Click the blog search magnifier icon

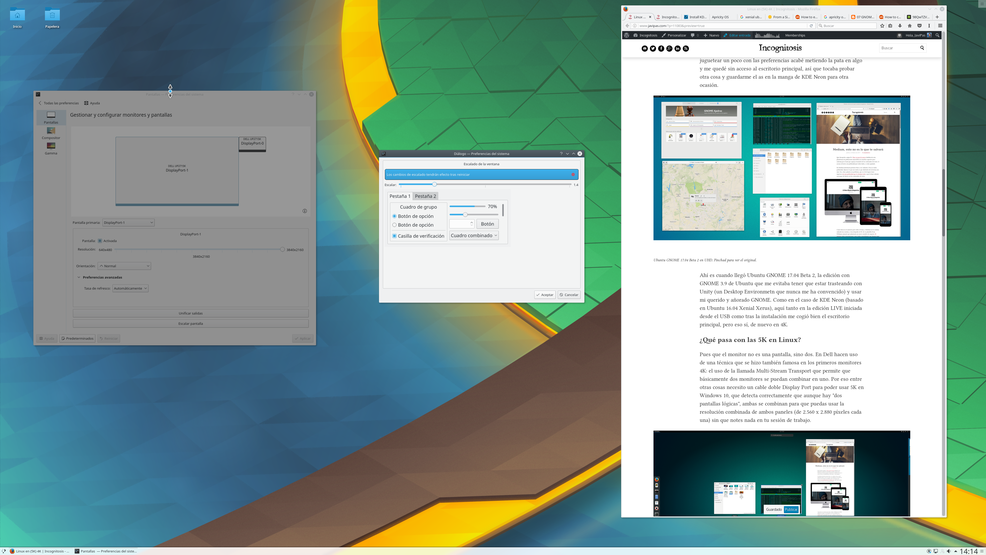pos(922,48)
